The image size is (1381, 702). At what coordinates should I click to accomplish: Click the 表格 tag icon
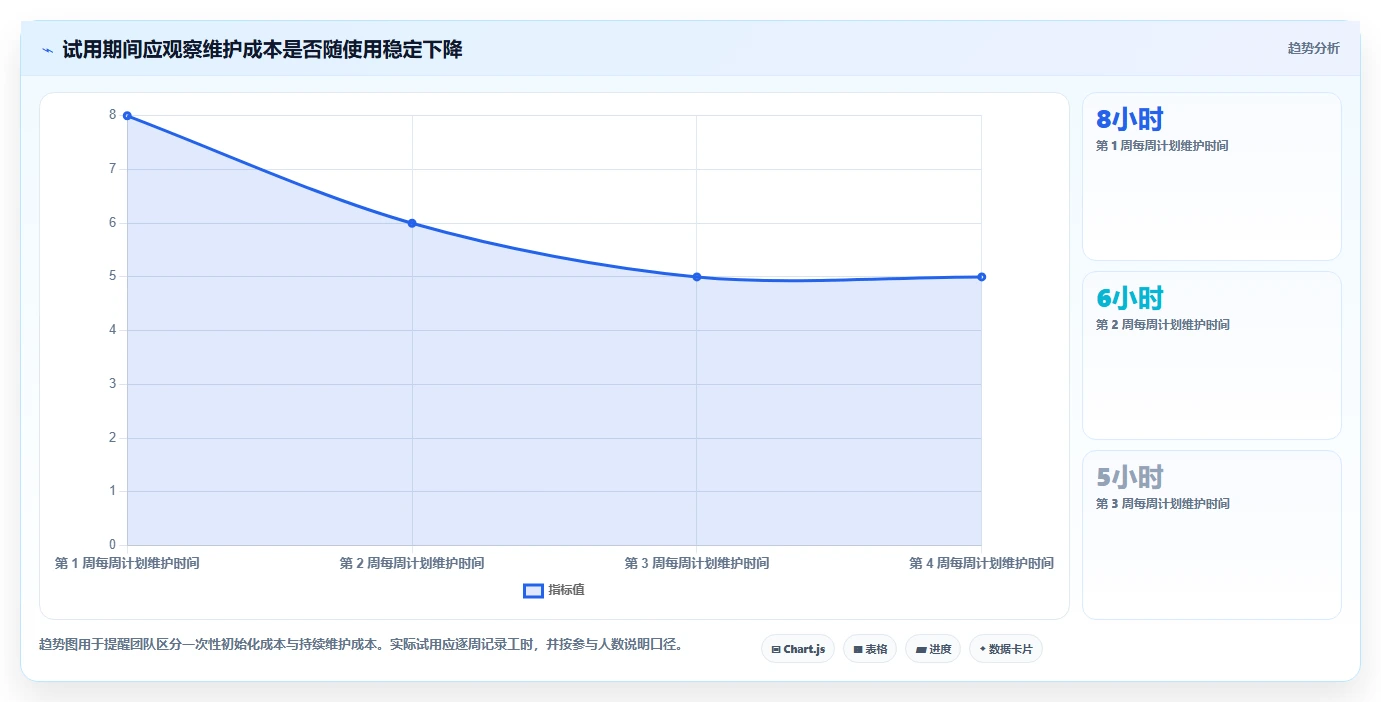(858, 650)
